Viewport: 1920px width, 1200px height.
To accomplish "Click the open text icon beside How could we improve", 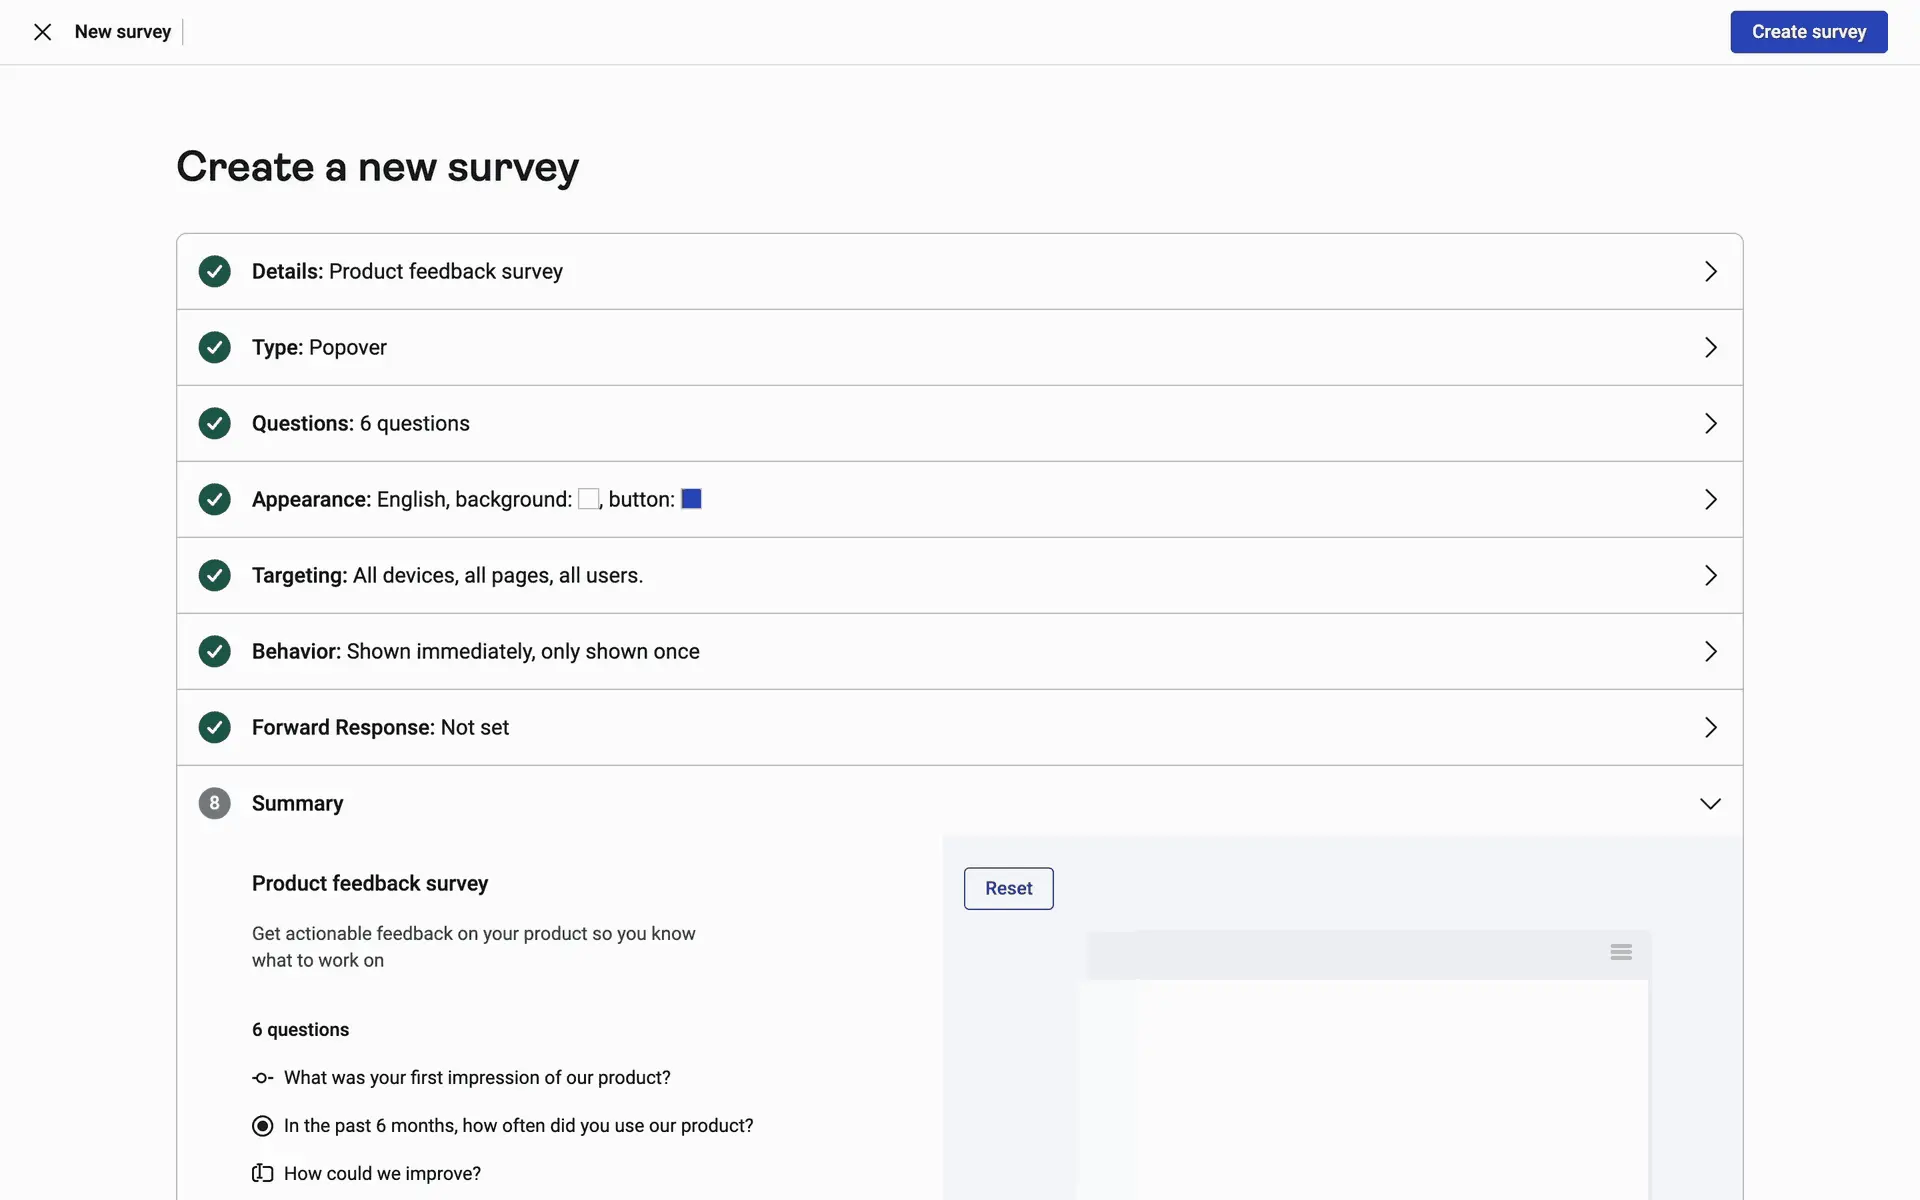I will pyautogui.click(x=262, y=1174).
